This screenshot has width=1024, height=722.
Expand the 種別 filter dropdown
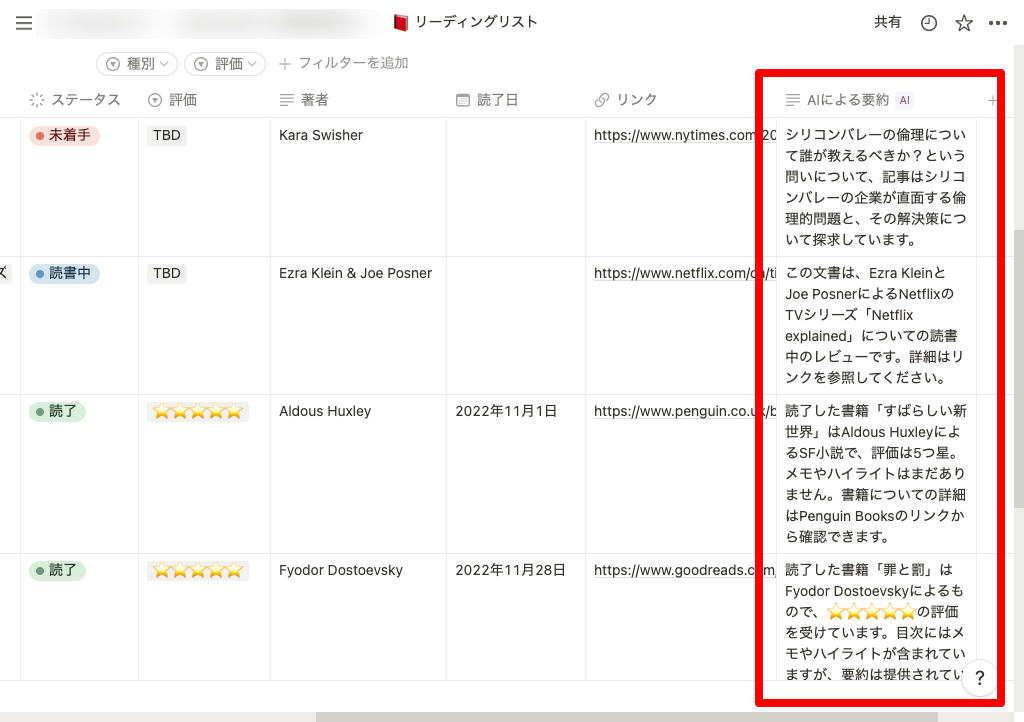137,64
